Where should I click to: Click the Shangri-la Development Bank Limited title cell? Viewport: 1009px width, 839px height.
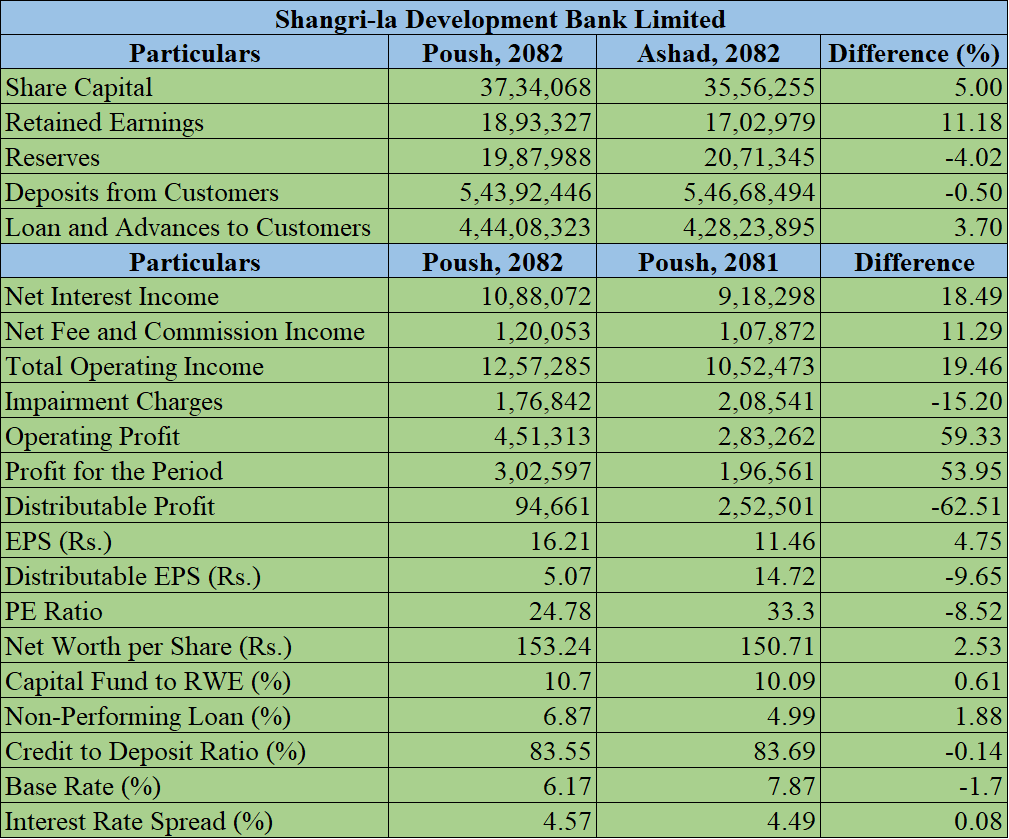pos(504,18)
